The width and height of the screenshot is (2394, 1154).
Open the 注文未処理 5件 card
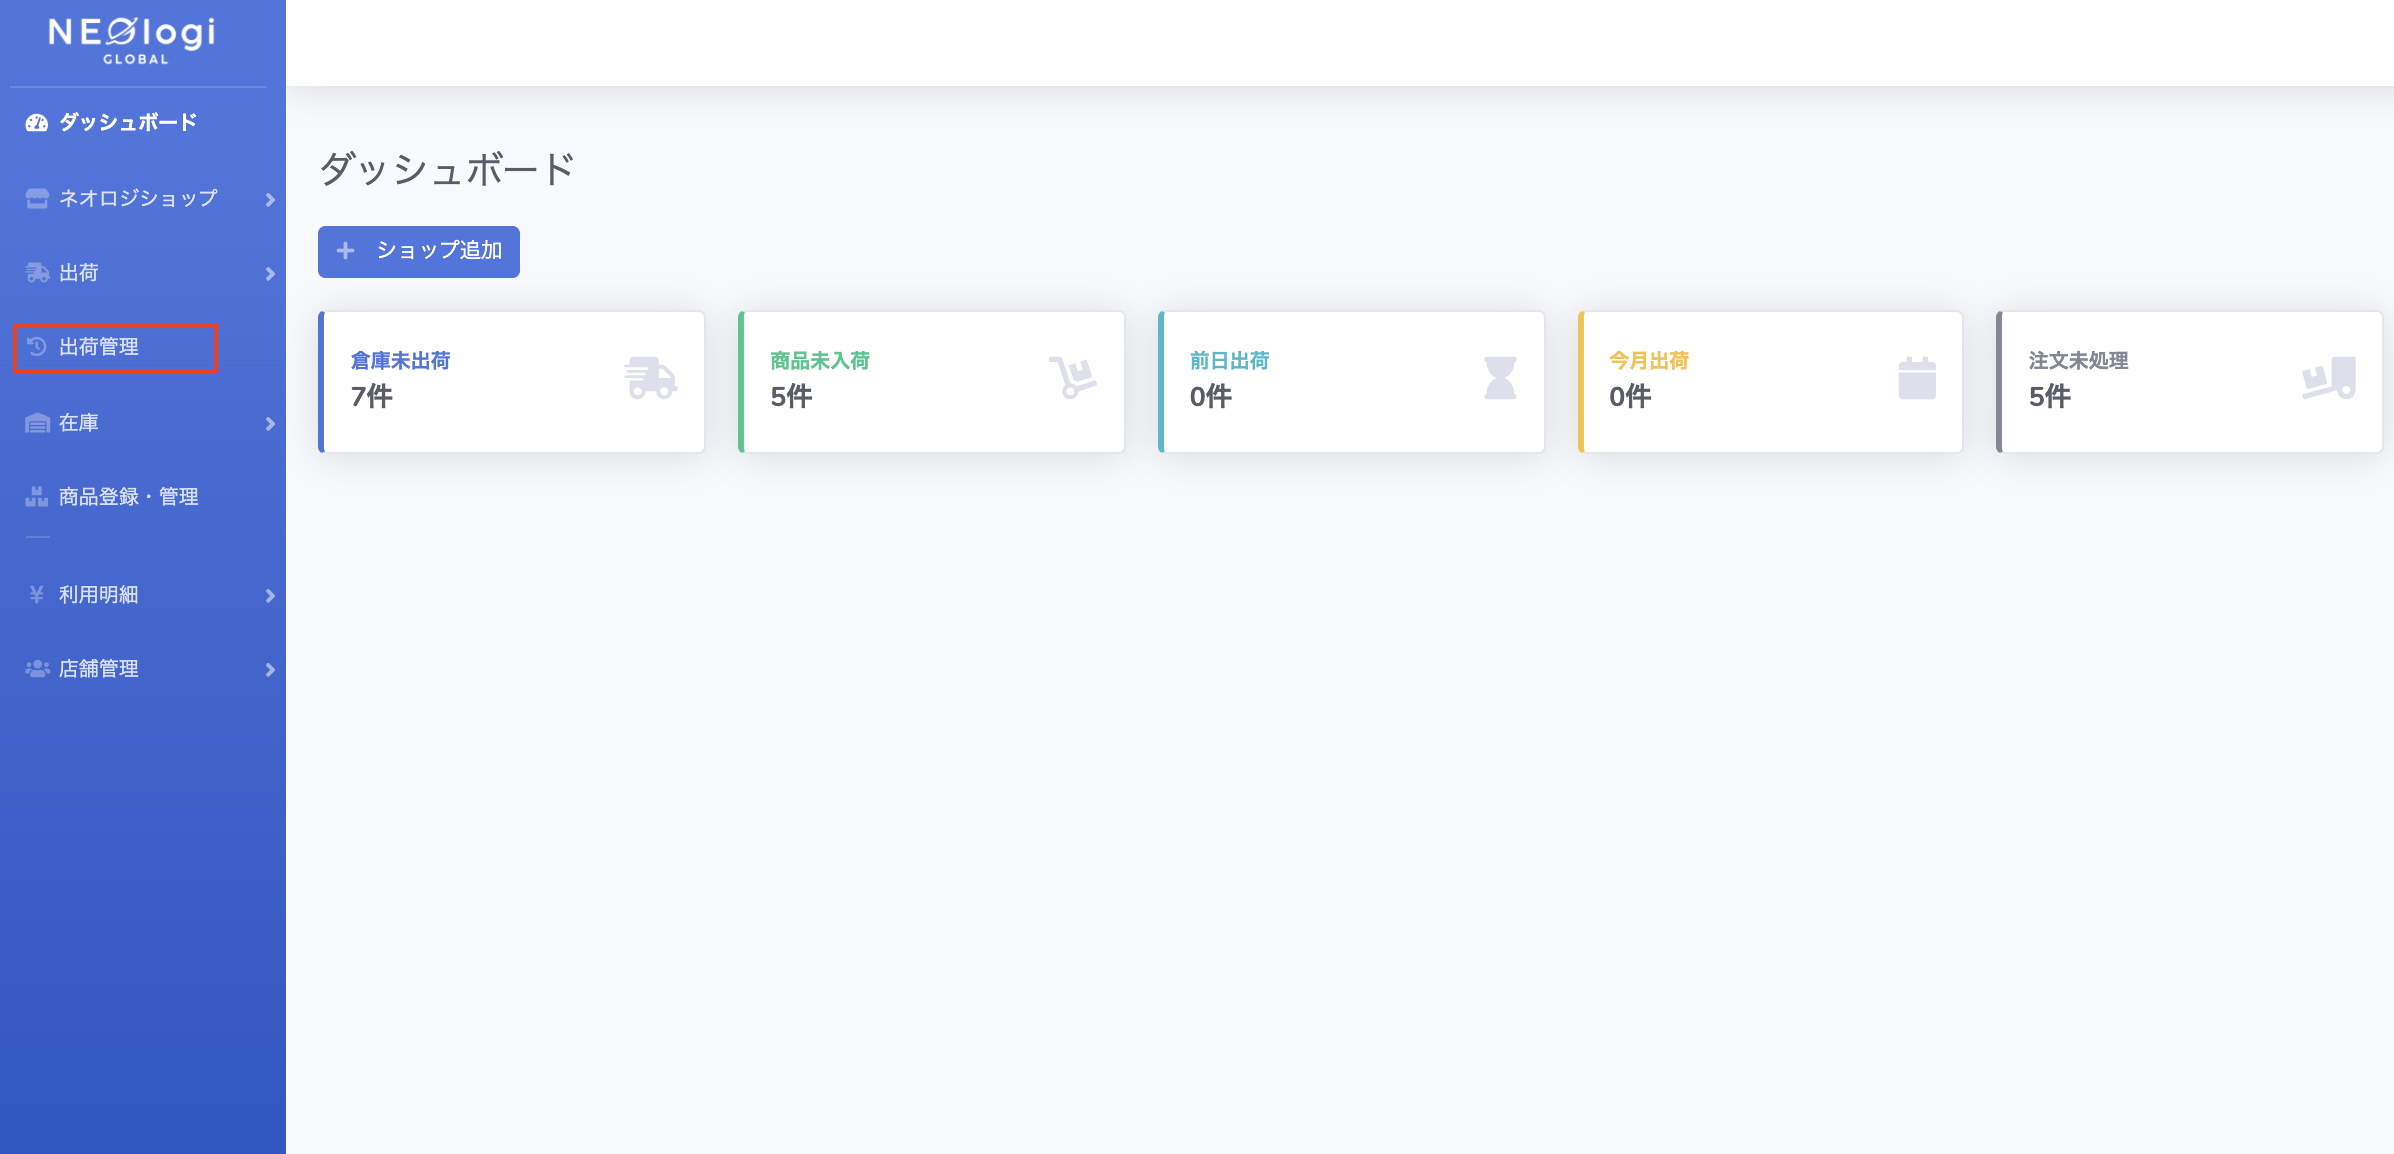click(2188, 381)
